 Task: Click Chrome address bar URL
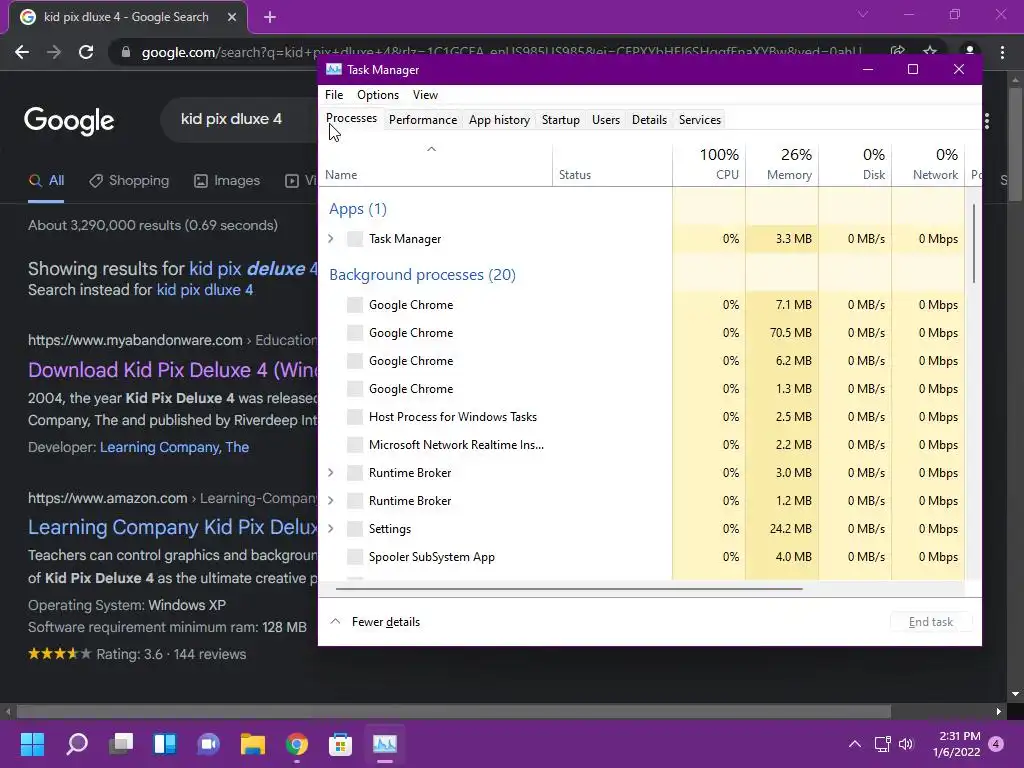(x=502, y=52)
